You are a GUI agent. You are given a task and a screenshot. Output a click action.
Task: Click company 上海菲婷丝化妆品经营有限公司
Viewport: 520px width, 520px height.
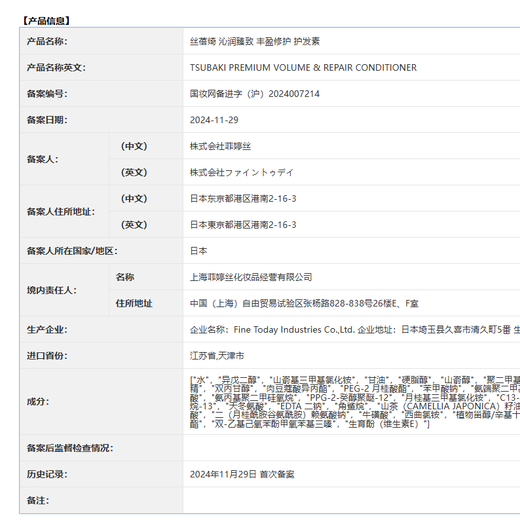pyautogui.click(x=251, y=277)
